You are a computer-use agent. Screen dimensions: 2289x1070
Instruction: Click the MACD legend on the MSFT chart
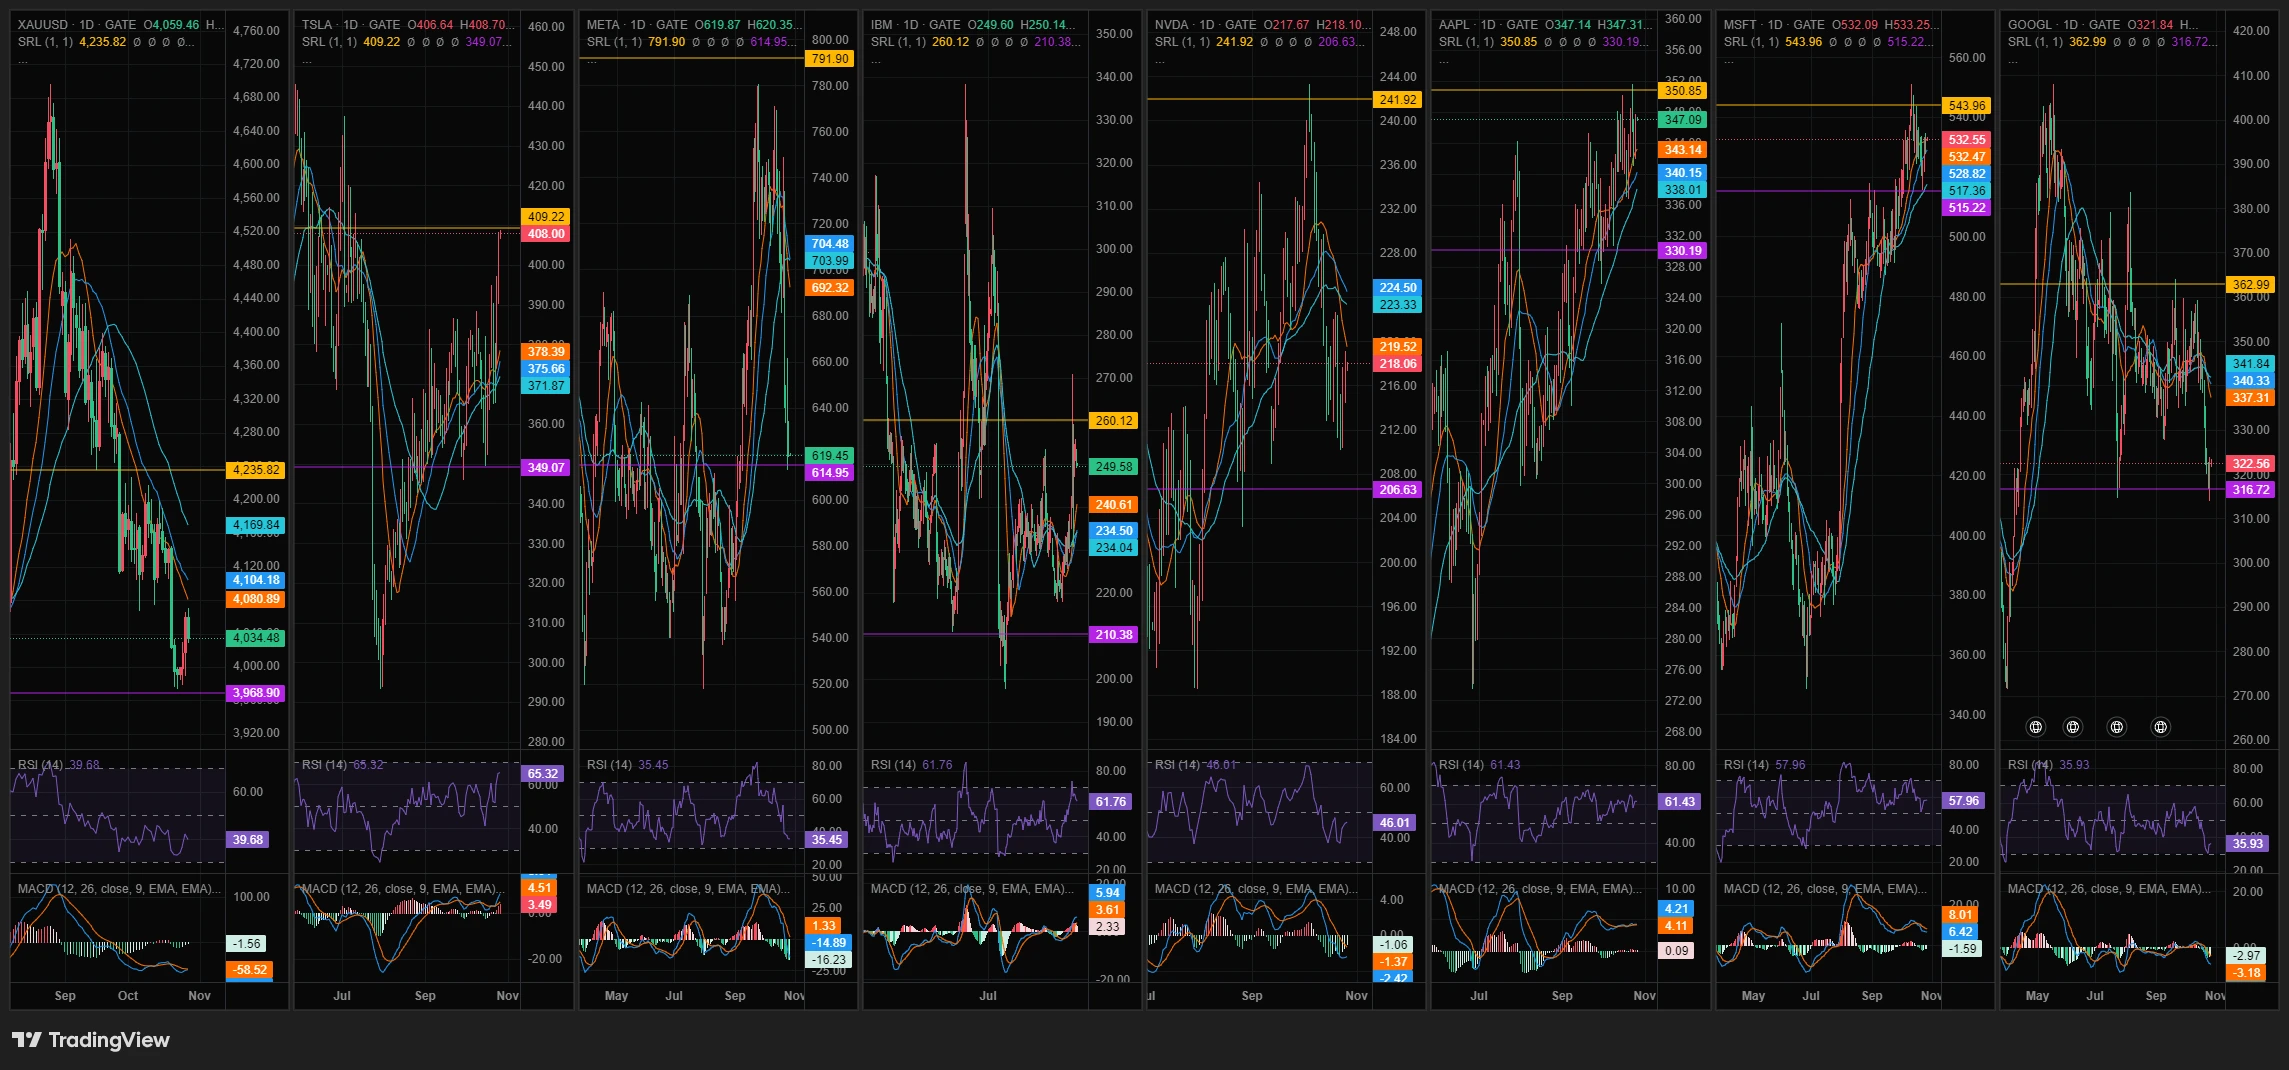1825,889
